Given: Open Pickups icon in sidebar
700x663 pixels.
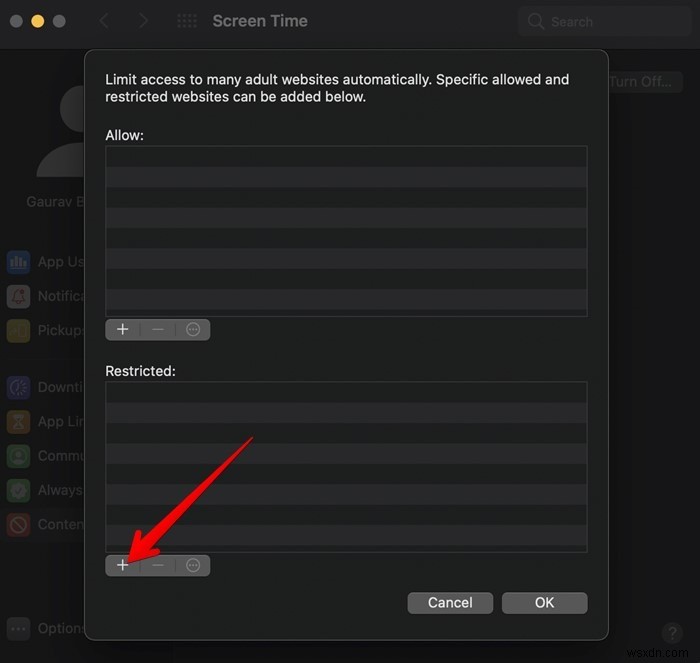Looking at the screenshot, I should [x=18, y=331].
